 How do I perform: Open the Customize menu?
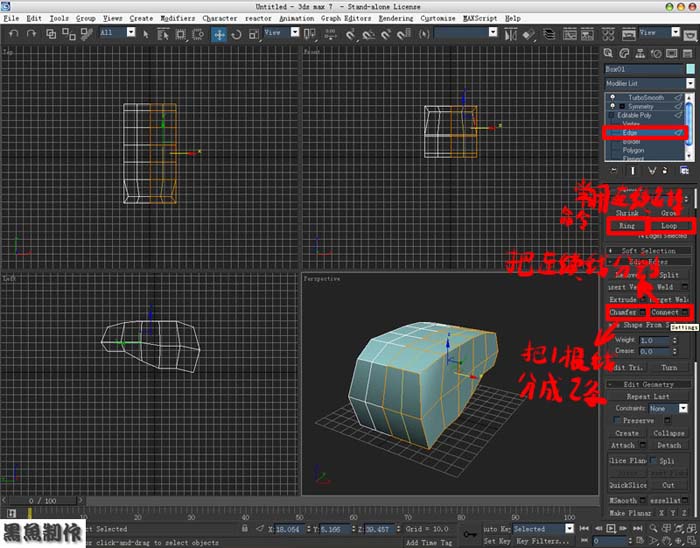tap(438, 18)
